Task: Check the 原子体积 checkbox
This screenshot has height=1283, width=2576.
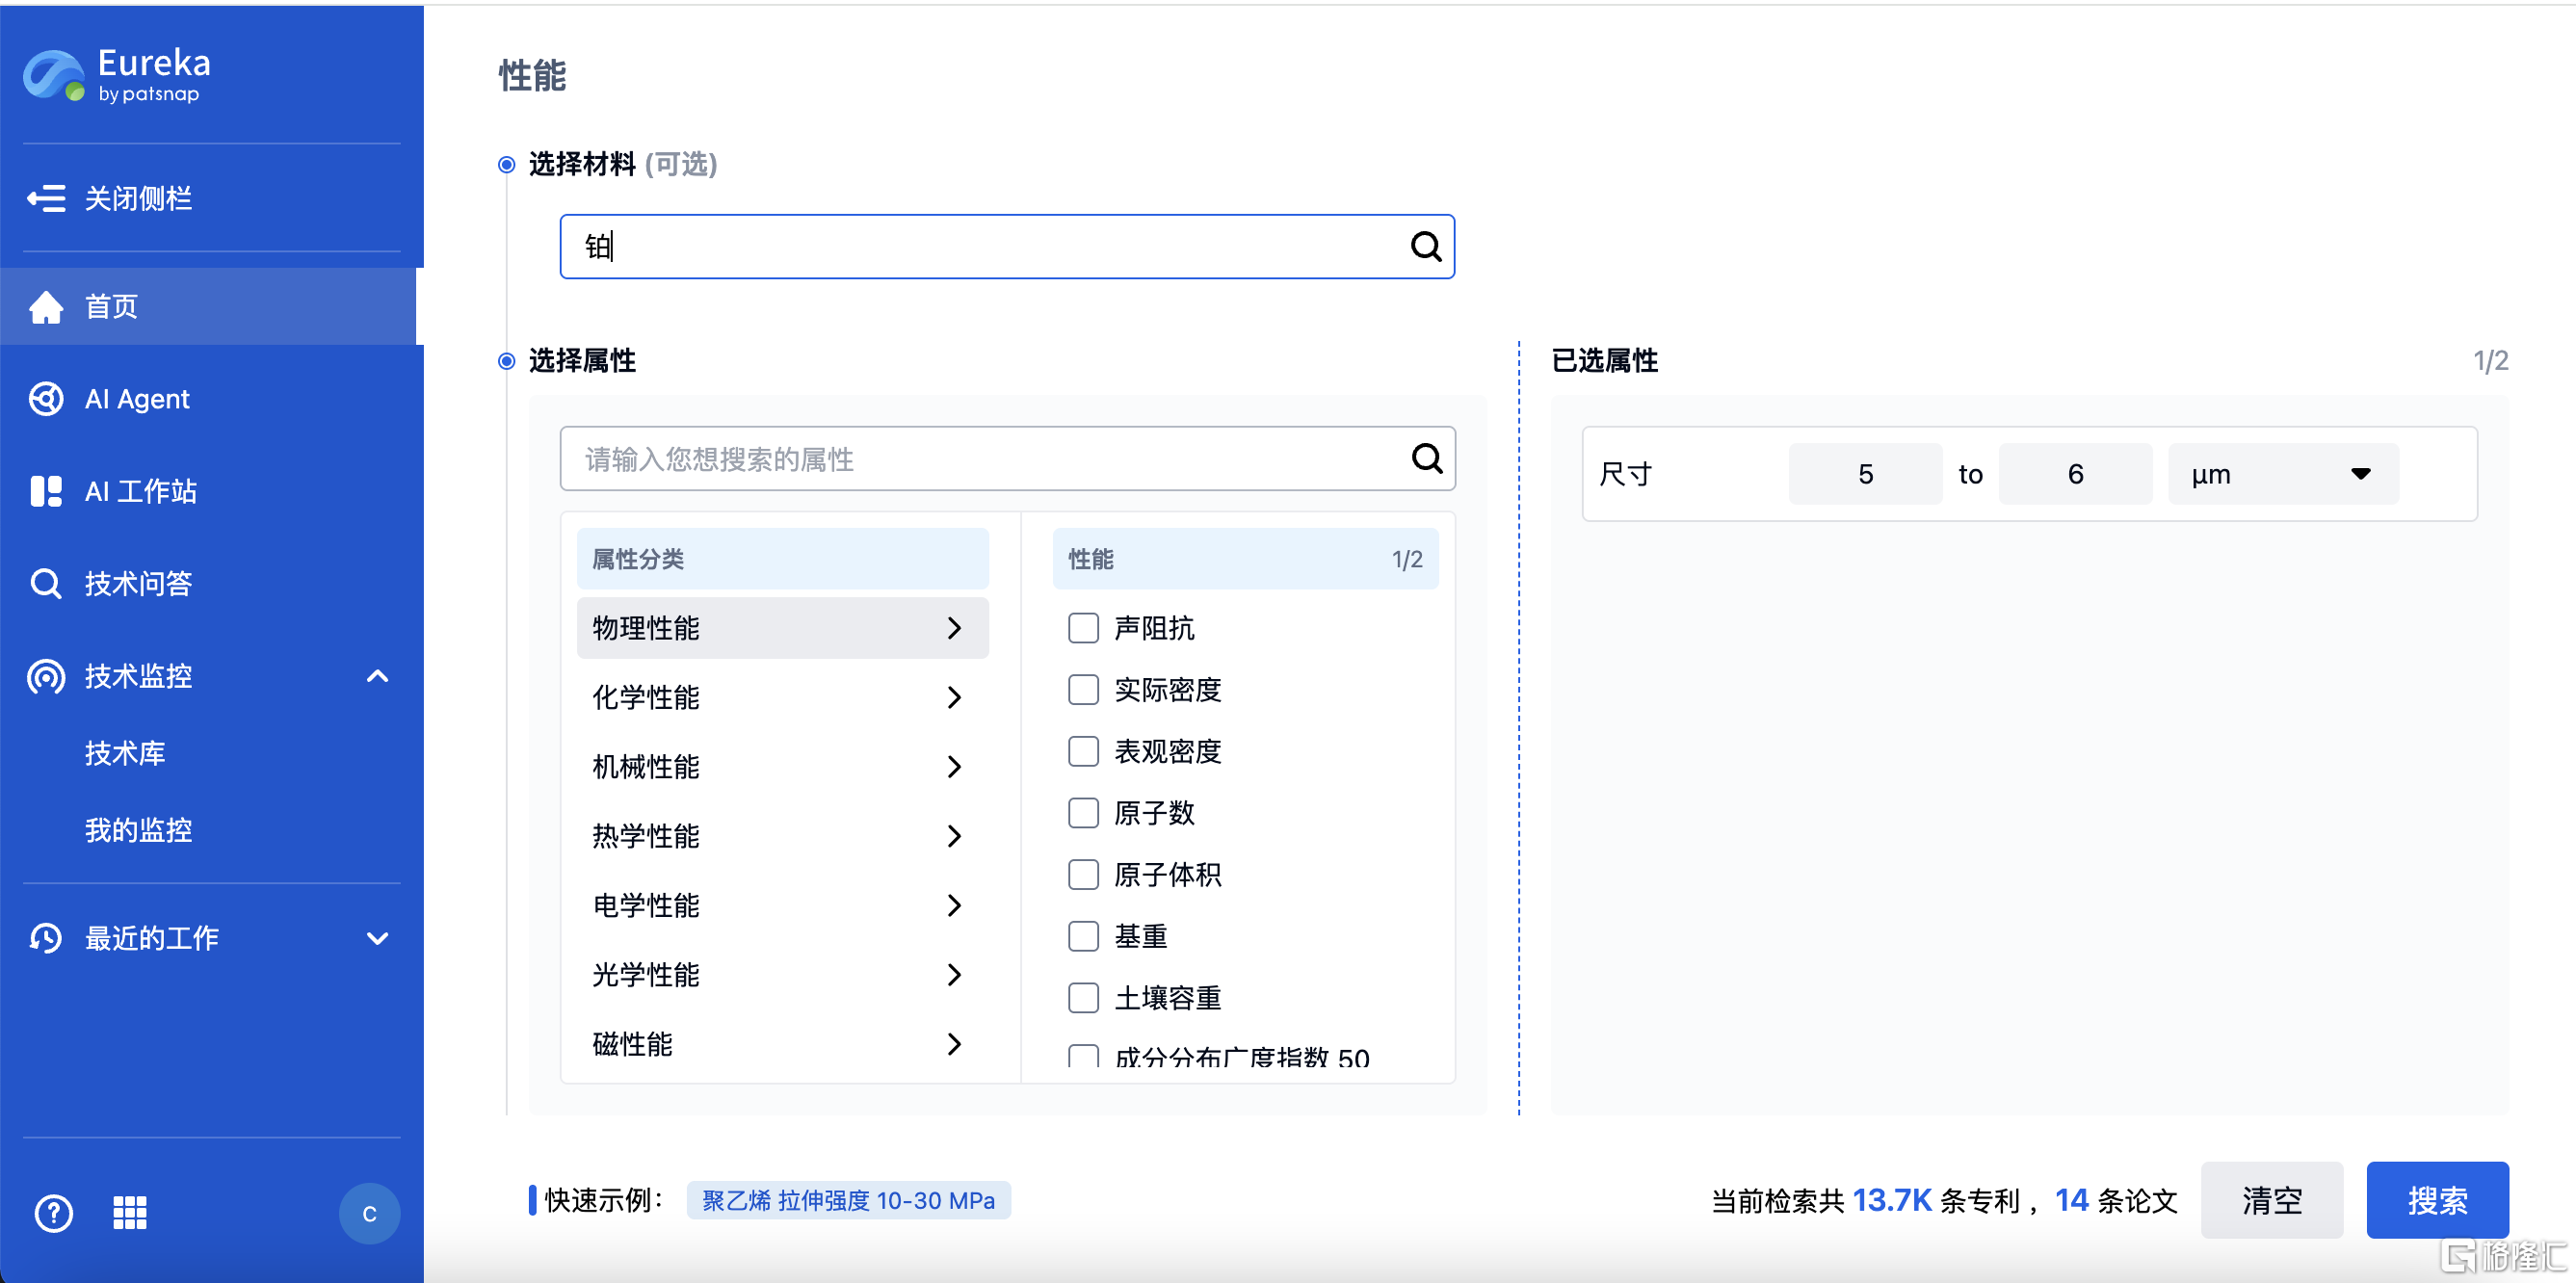Action: [x=1083, y=875]
